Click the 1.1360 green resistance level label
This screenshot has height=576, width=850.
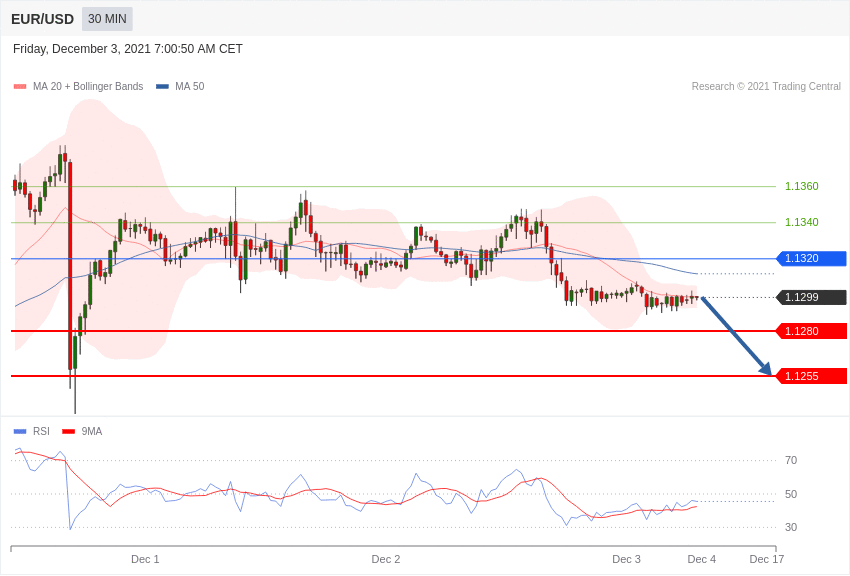(802, 186)
